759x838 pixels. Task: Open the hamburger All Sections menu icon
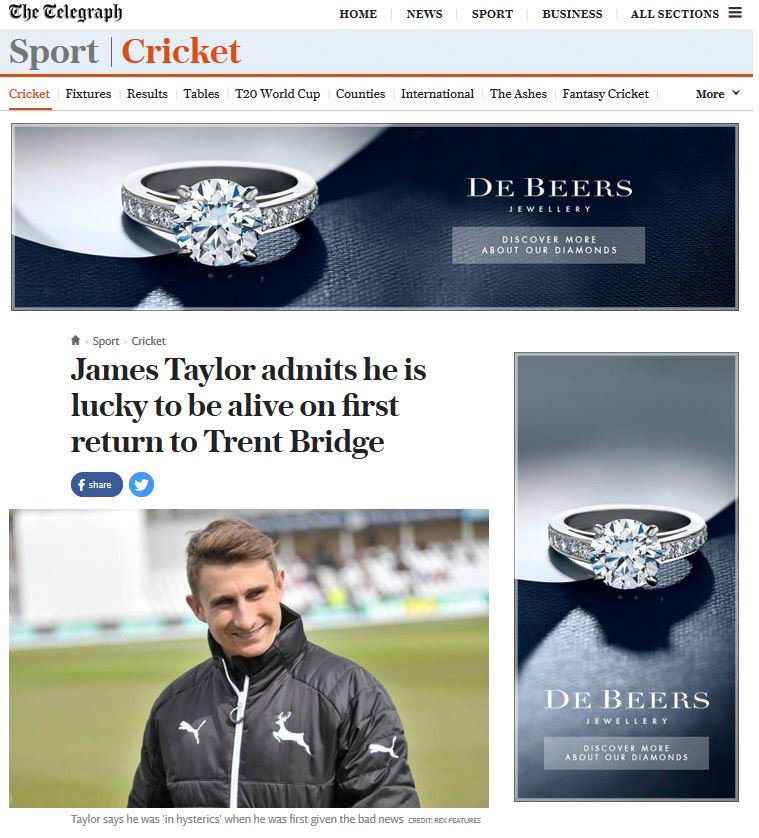tap(735, 13)
